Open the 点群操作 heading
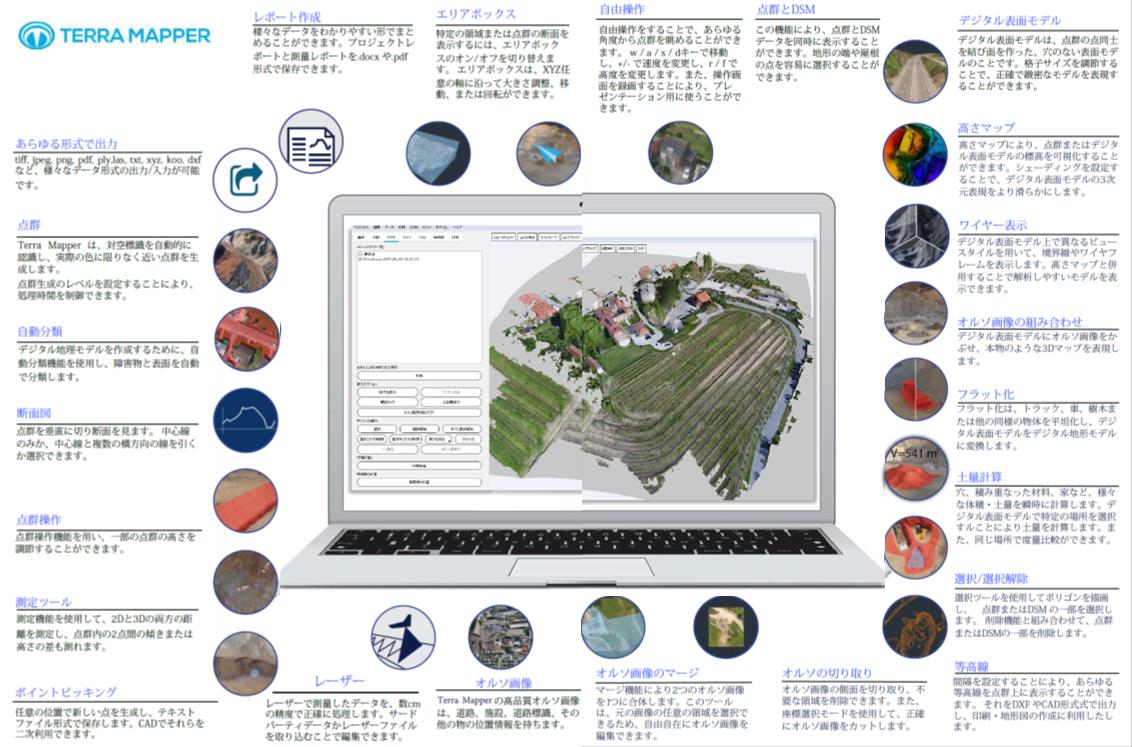The height and width of the screenshot is (747, 1132). click(39, 520)
